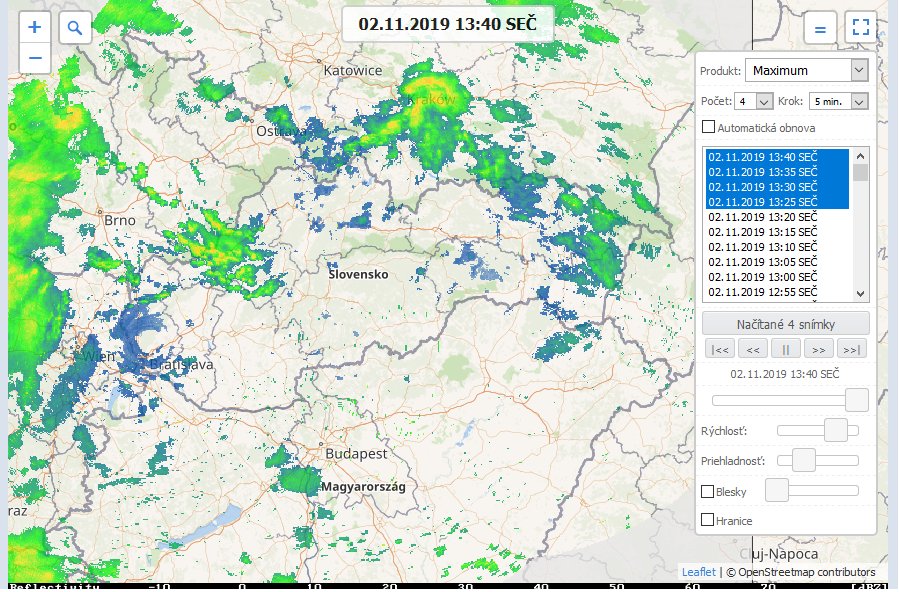Open the map search magnifier
Viewport: 899px width, 592px height.
(75, 27)
